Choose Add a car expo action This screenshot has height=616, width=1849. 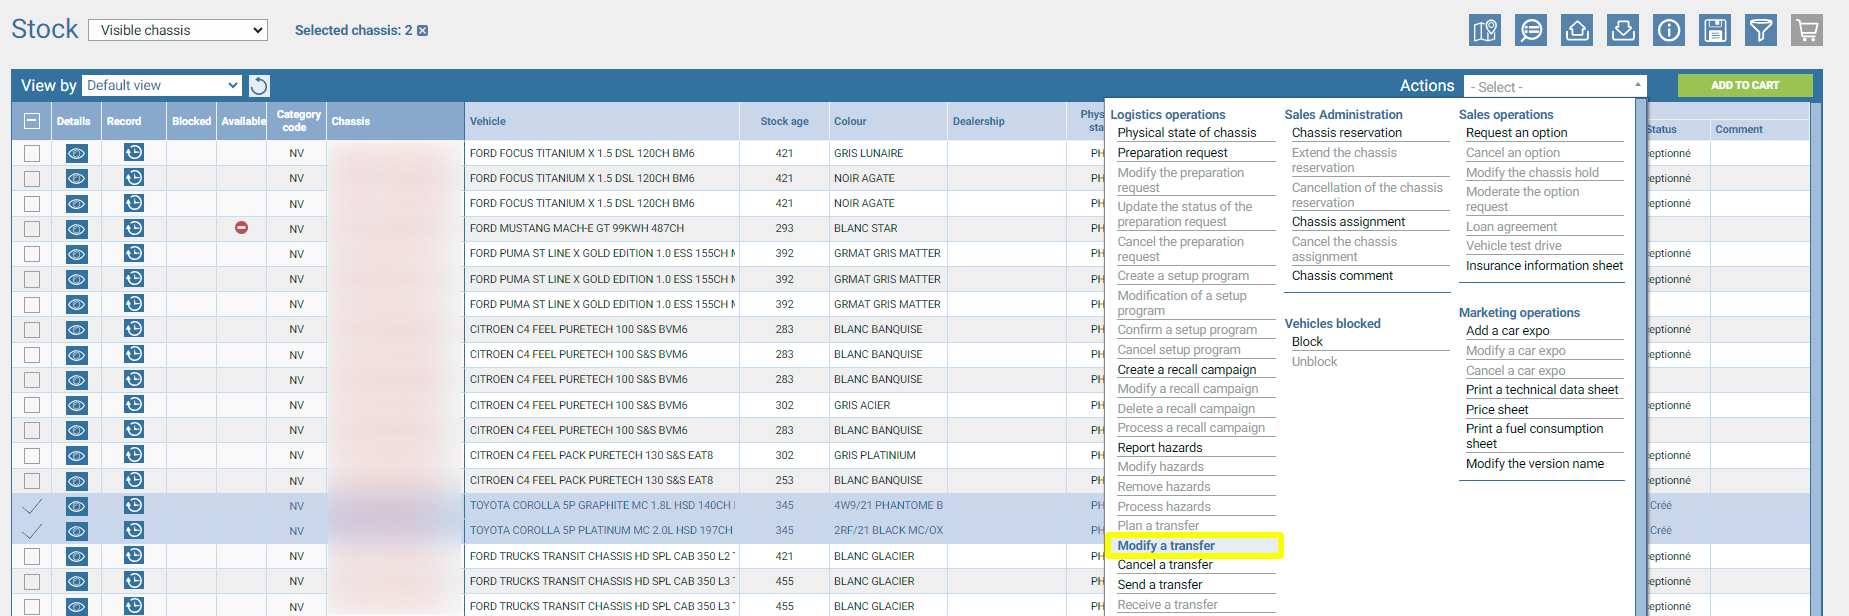1508,331
